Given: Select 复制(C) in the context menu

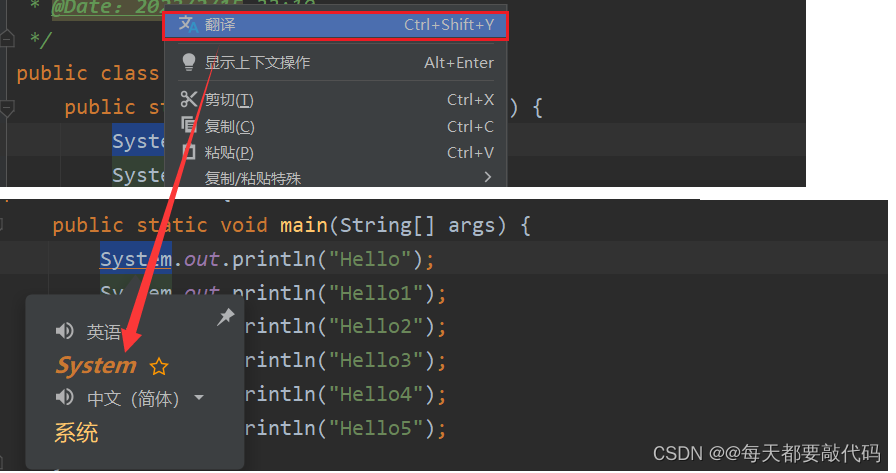Looking at the screenshot, I should tap(335, 126).
